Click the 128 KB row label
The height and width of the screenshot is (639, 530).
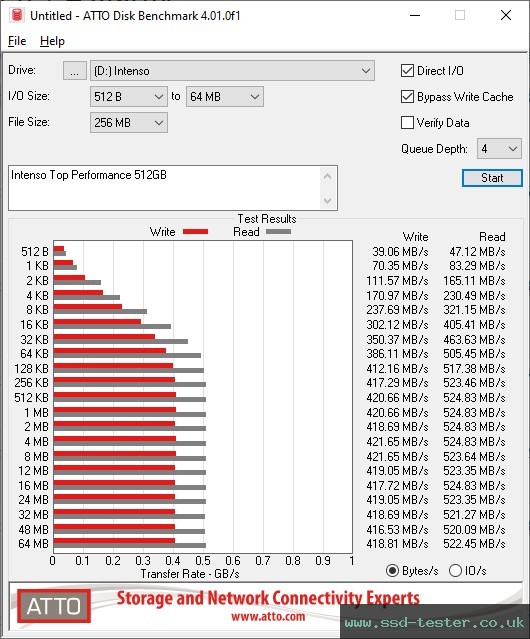pos(31,368)
